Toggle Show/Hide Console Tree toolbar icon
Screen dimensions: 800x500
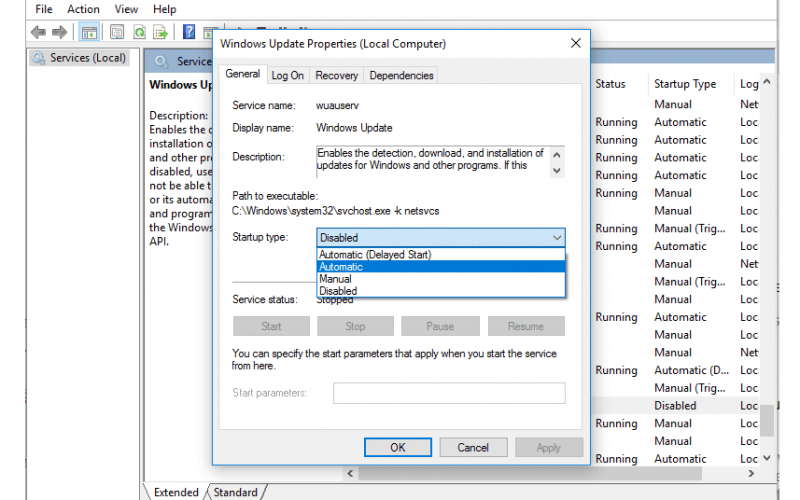pyautogui.click(x=89, y=33)
